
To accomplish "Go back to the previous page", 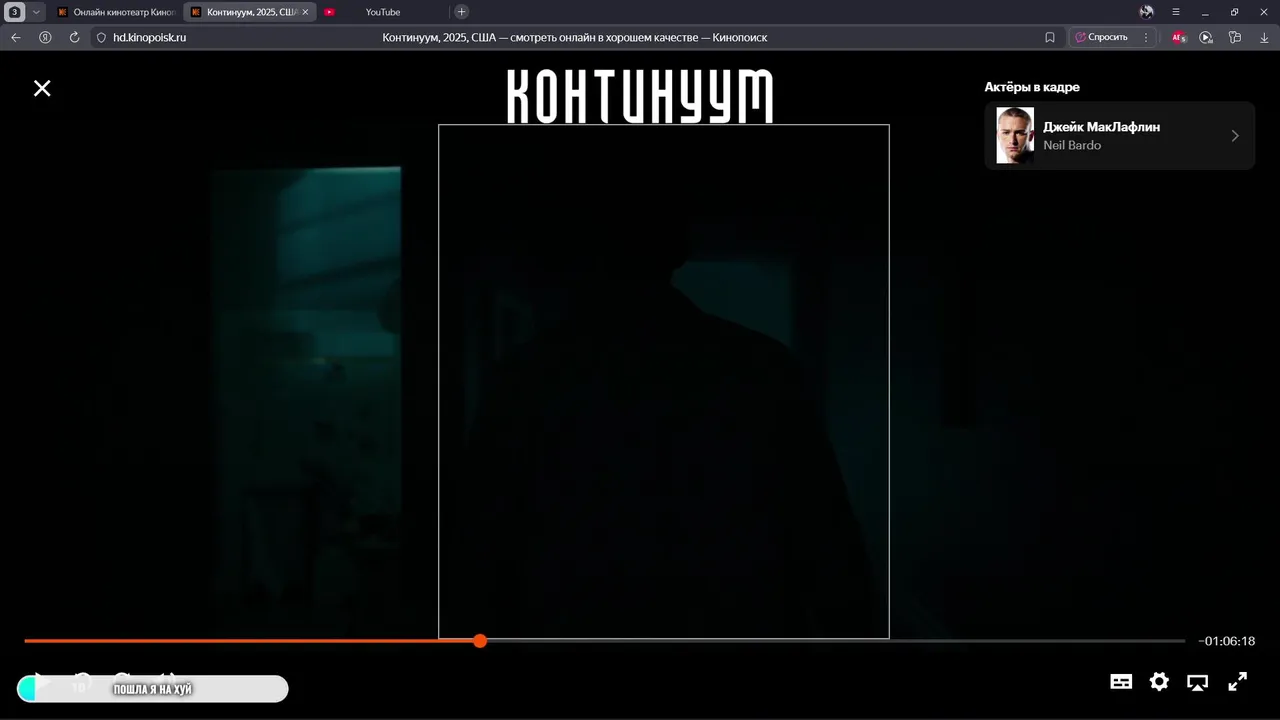I will pos(16,37).
